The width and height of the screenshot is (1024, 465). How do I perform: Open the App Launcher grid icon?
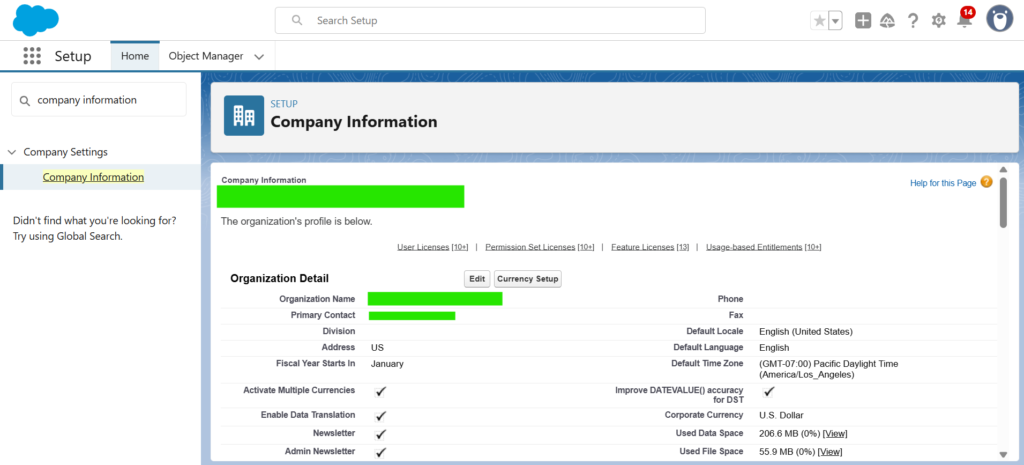(32, 56)
